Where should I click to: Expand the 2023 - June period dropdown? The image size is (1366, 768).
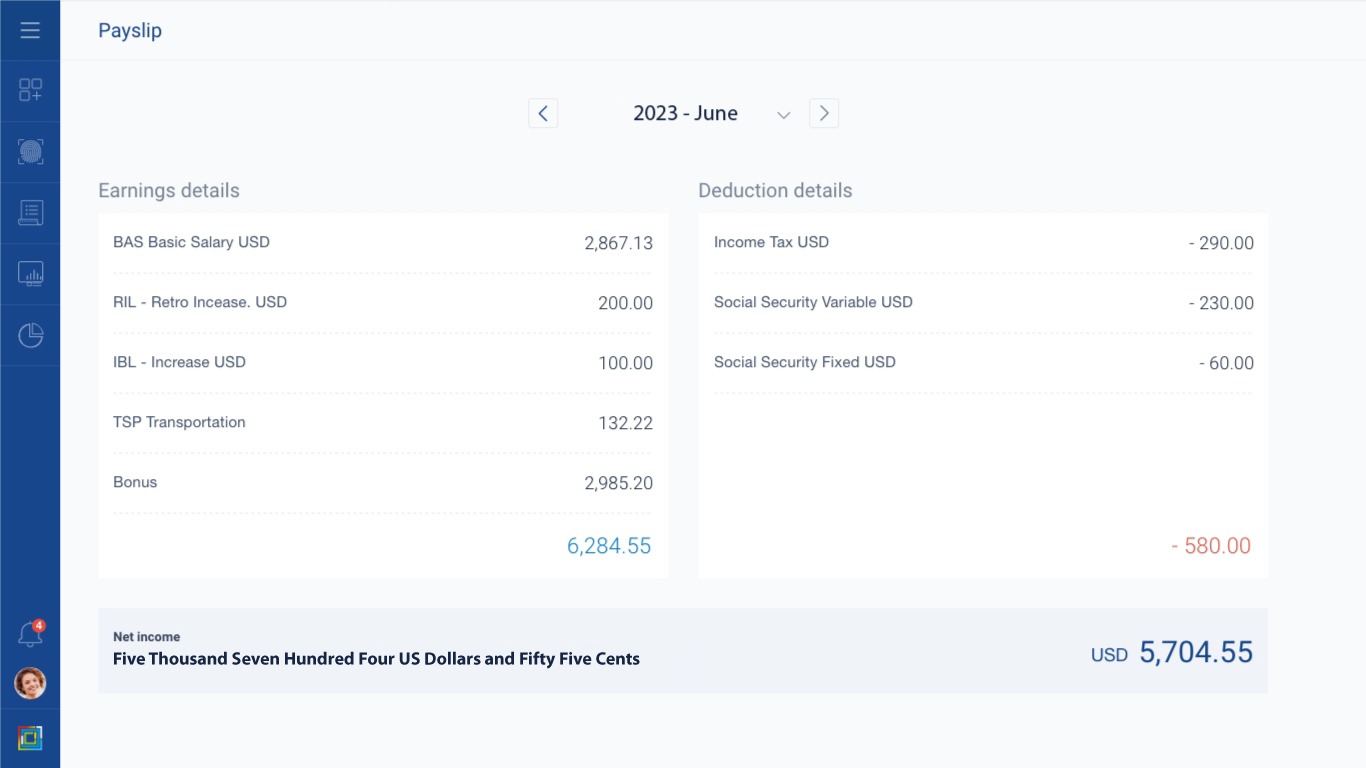click(783, 114)
